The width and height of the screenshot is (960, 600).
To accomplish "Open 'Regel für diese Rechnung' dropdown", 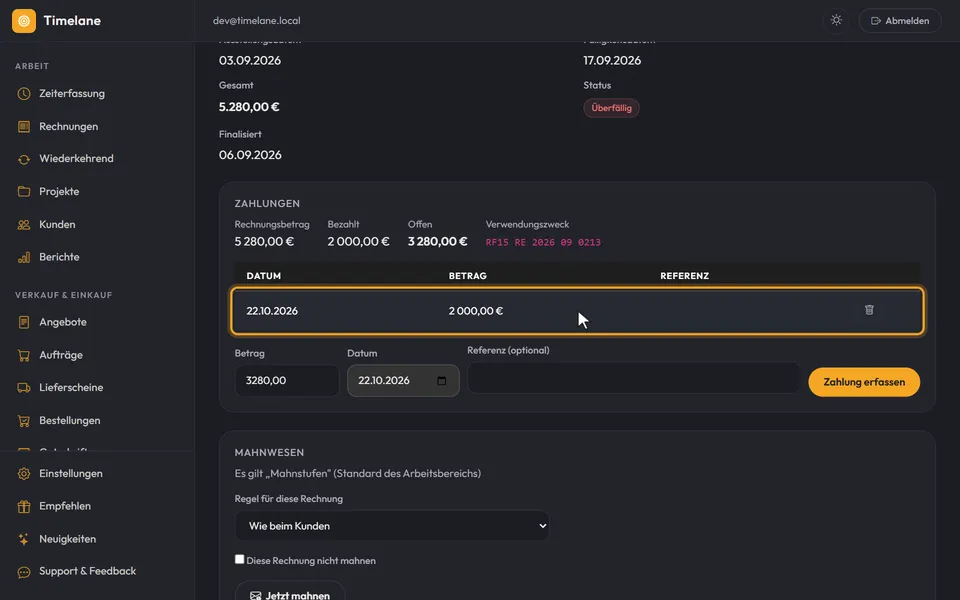I will tap(392, 526).
